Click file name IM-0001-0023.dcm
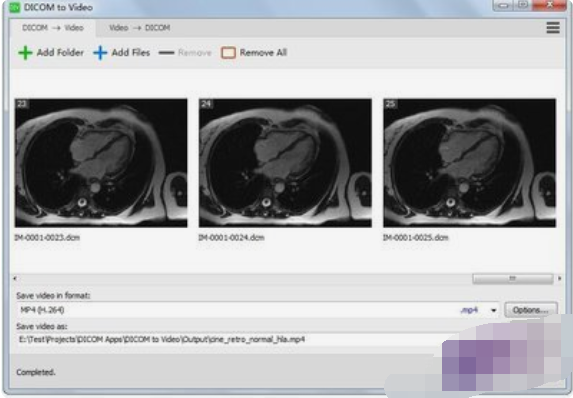 coord(47,238)
